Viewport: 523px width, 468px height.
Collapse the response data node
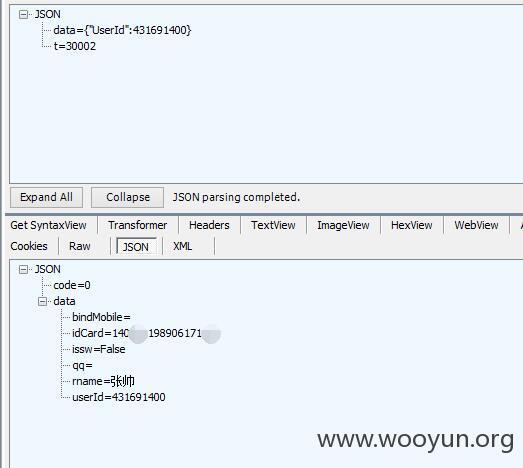click(x=42, y=302)
